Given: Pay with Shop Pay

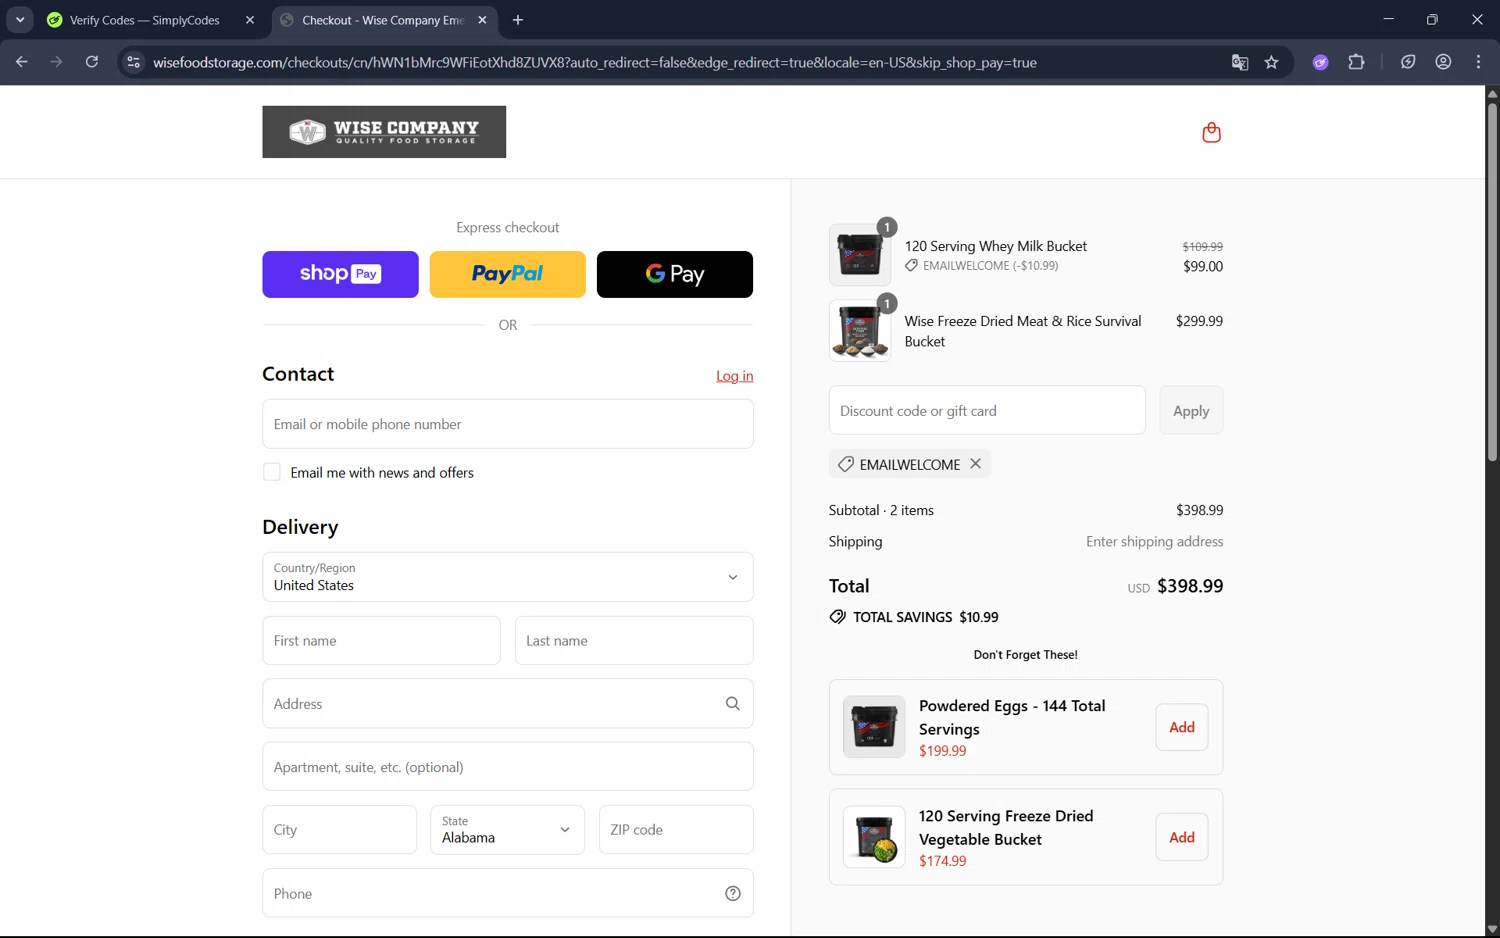Looking at the screenshot, I should (x=340, y=274).
